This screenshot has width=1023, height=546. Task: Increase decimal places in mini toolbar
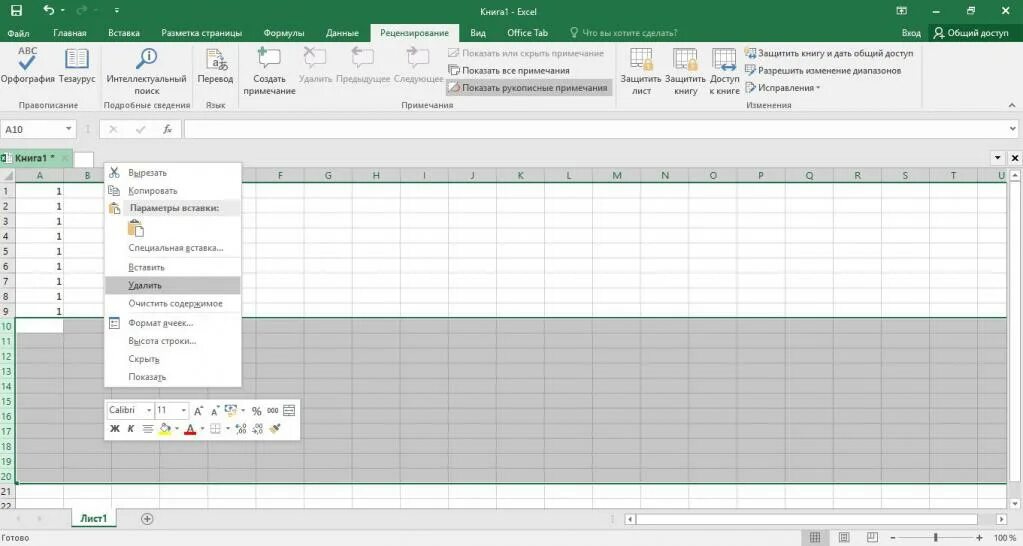[x=241, y=429]
